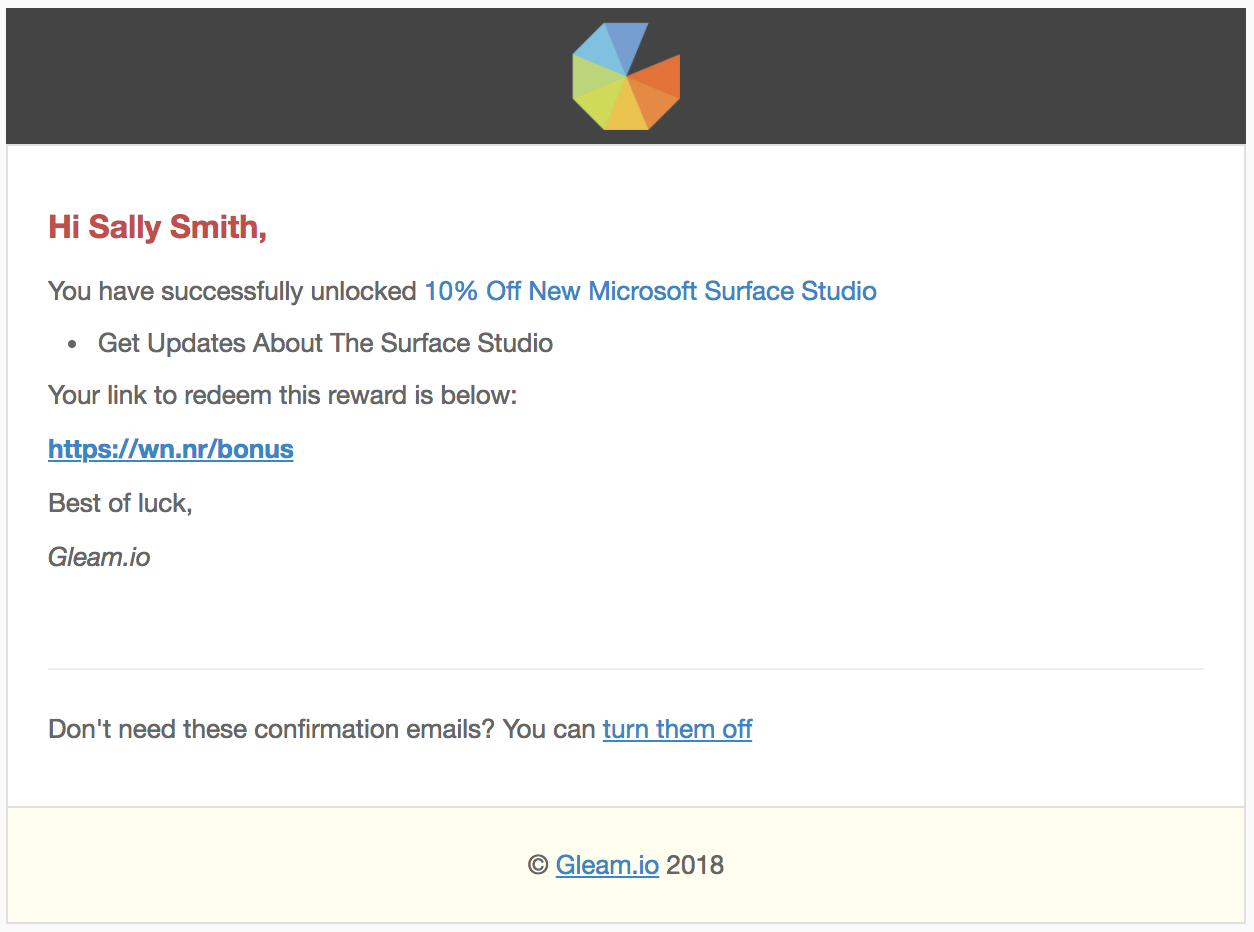
Task: Open the https://wn.nr/bonus redeem link
Action: (x=171, y=449)
